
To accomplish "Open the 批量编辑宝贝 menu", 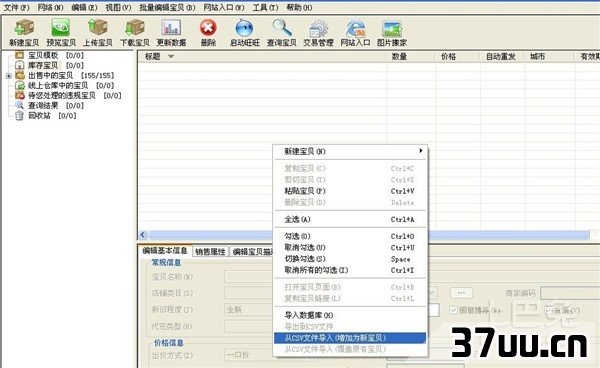I will click(167, 7).
